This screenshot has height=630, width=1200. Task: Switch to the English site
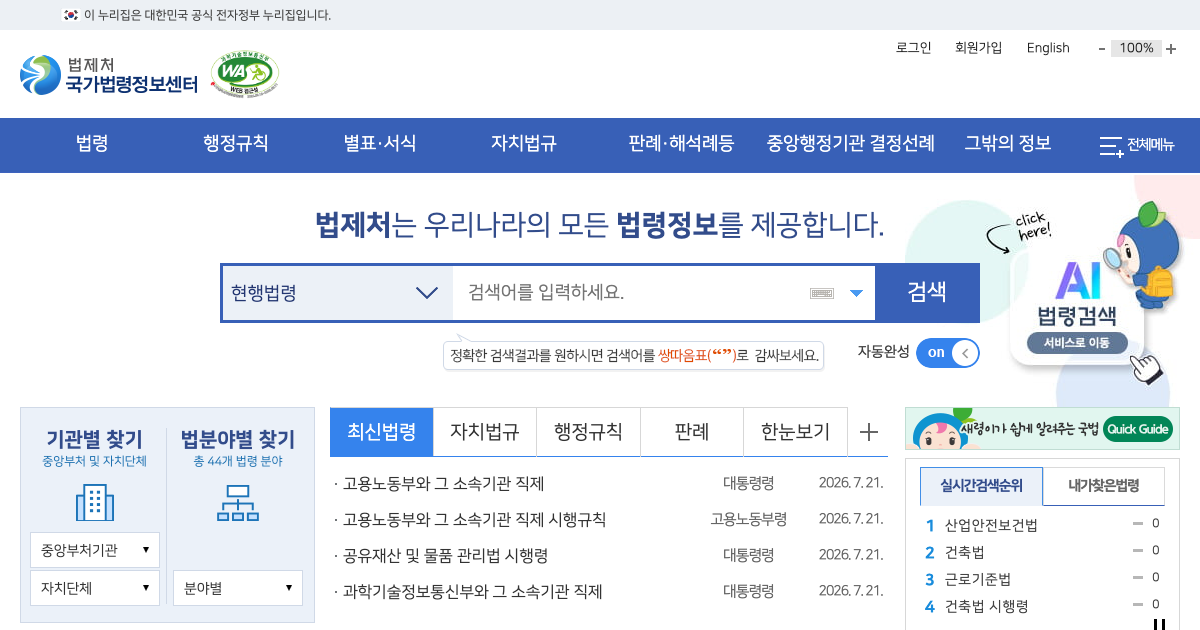click(x=1048, y=48)
